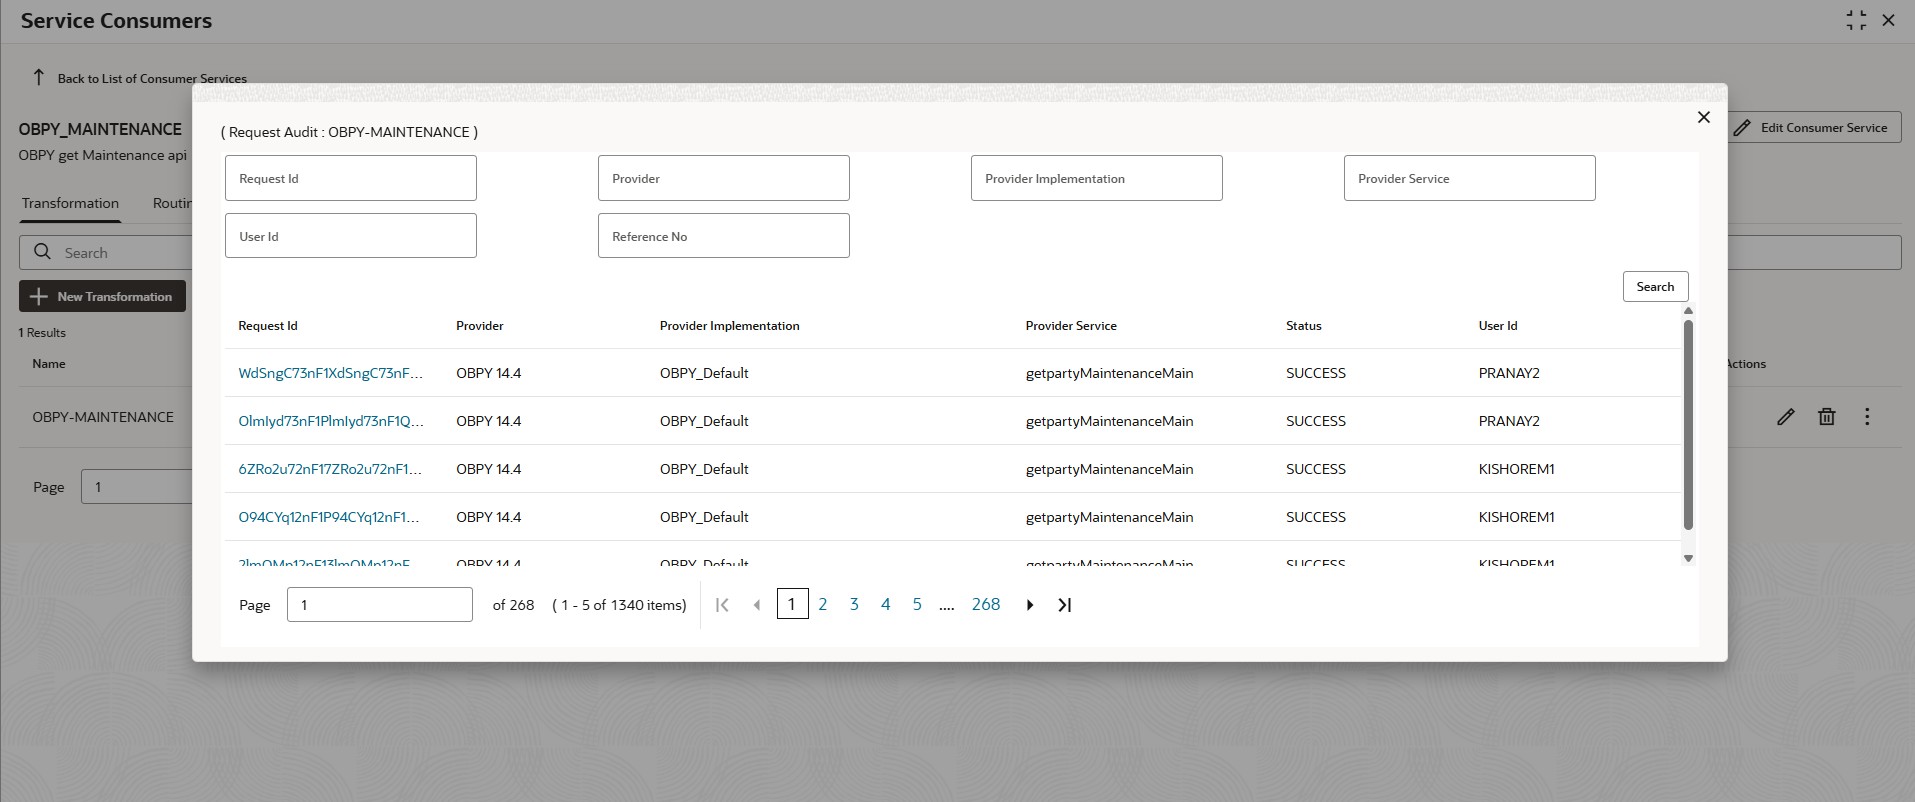
Task: Click KISHOREM1 user in 6ZRo2u72nF1 row
Action: click(x=1517, y=469)
